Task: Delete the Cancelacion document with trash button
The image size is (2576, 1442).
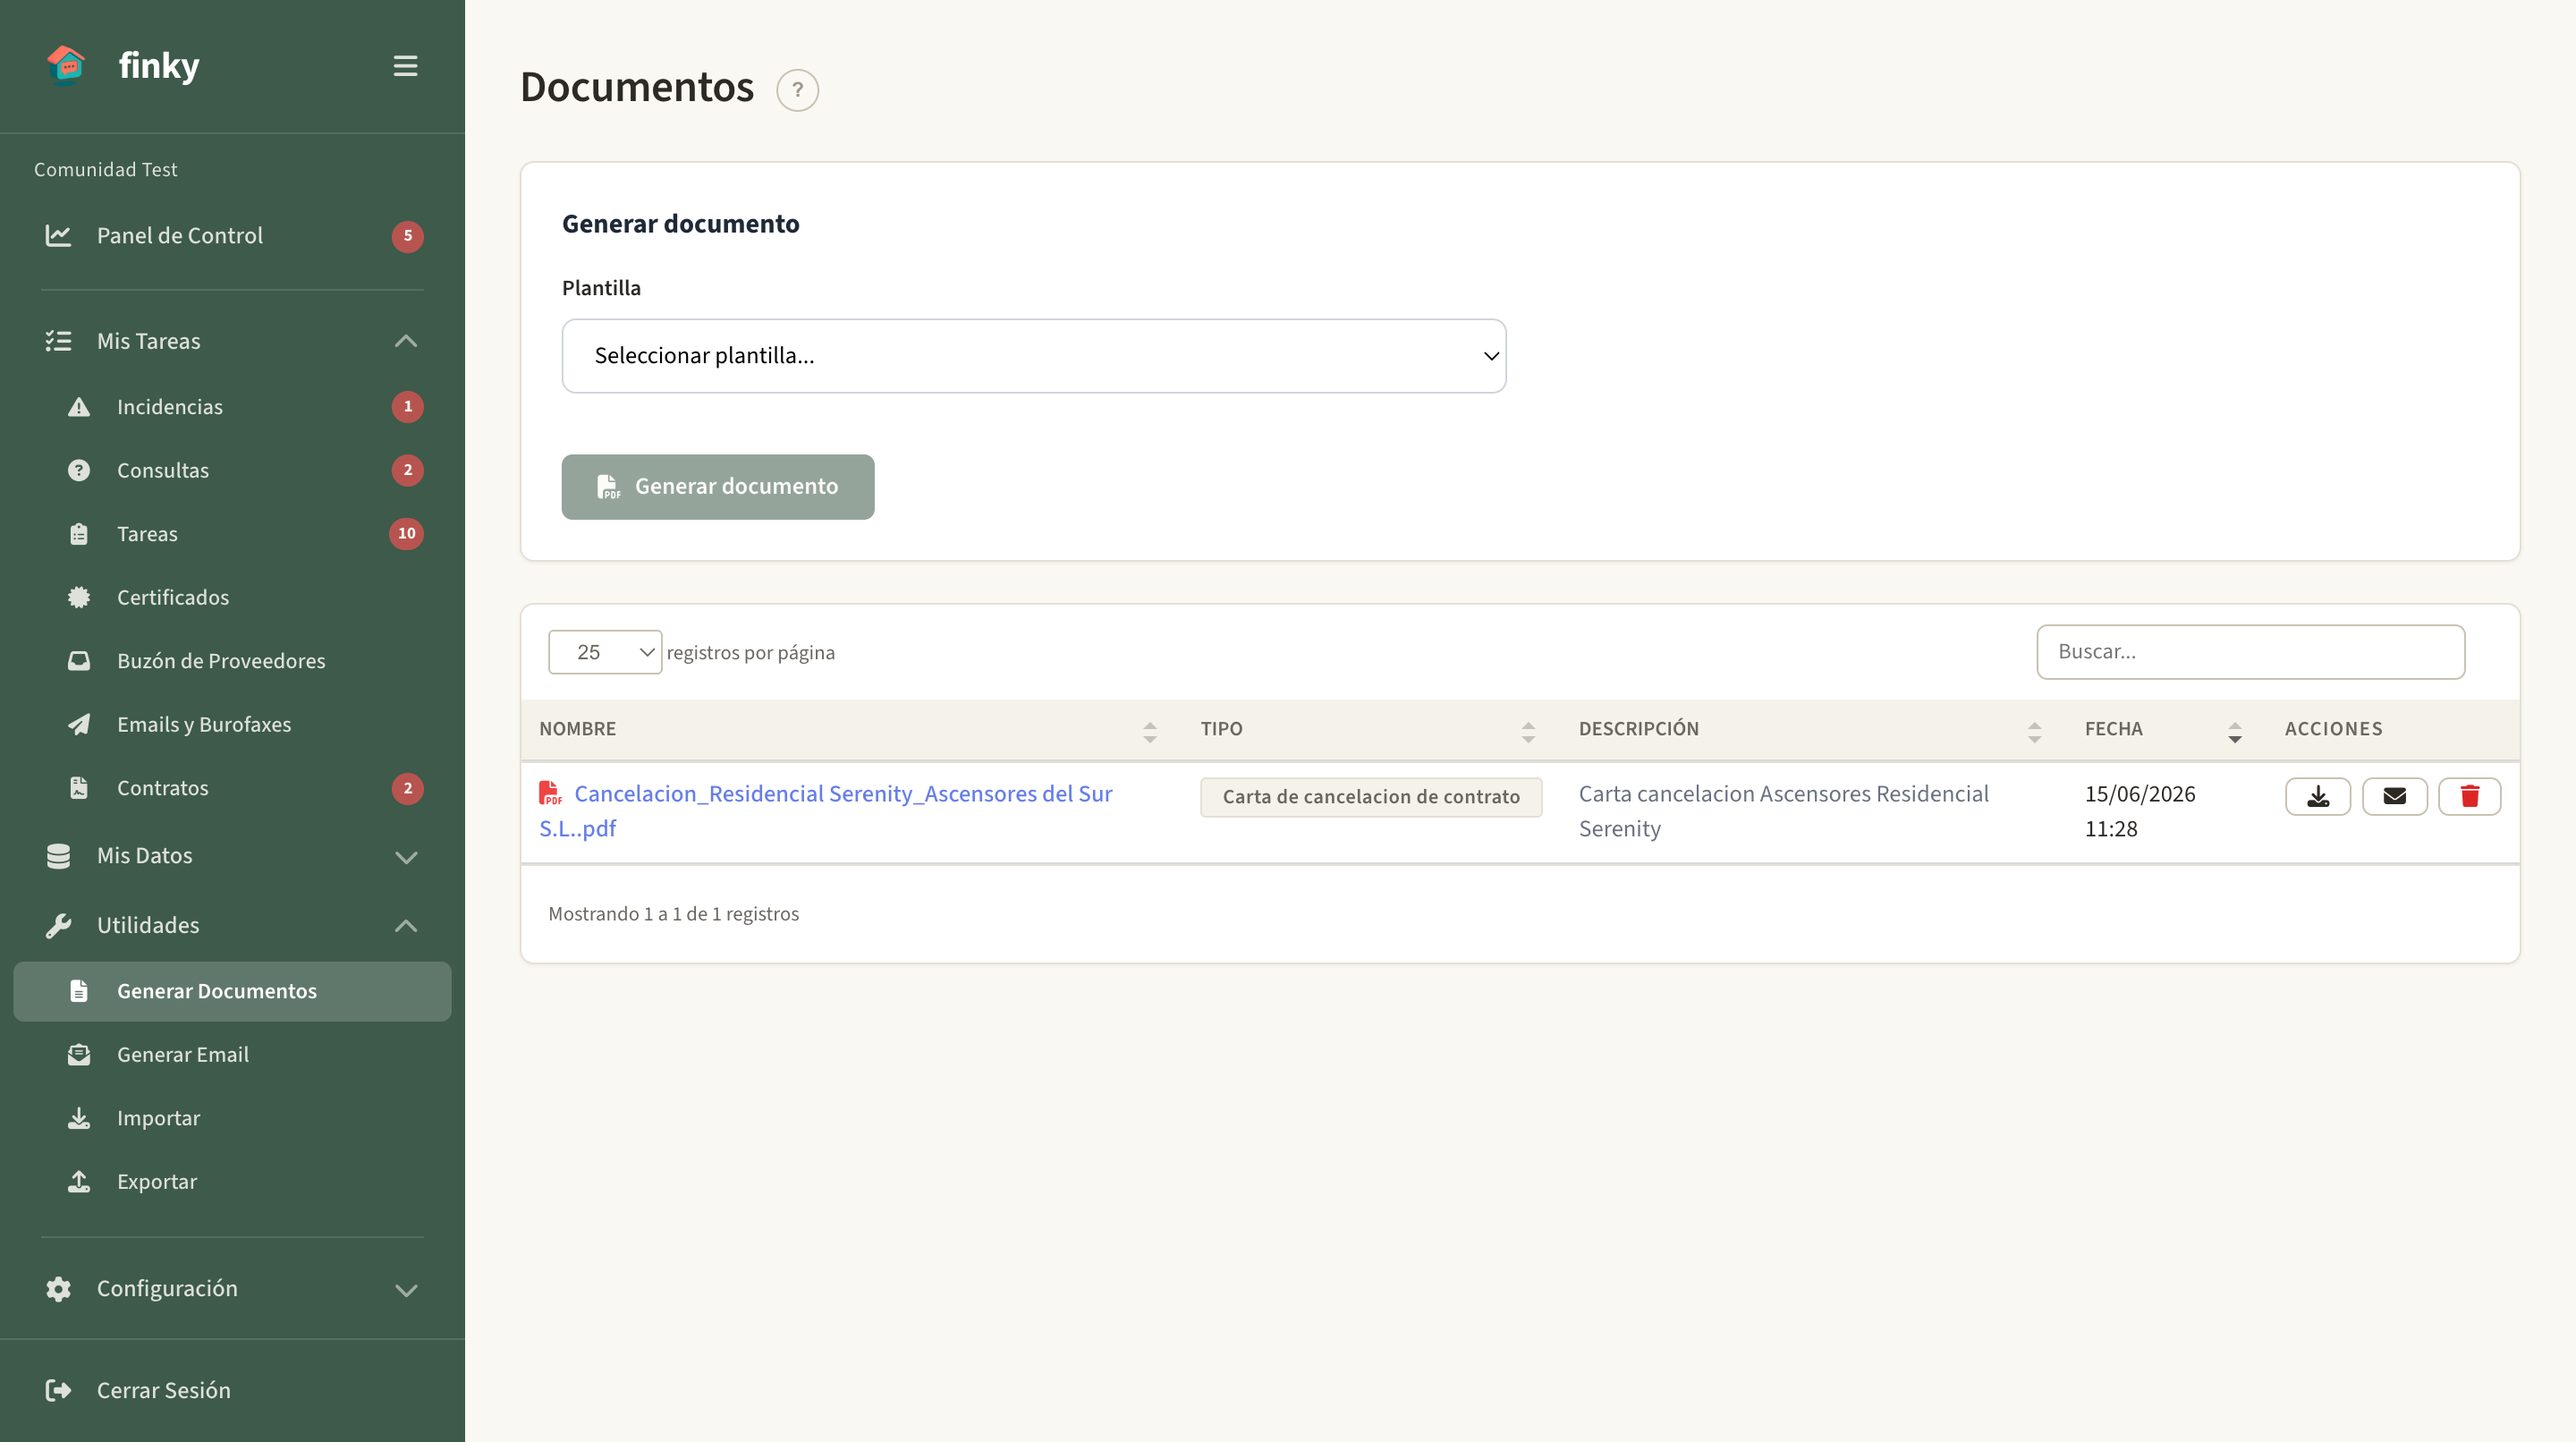Action: [2470, 796]
